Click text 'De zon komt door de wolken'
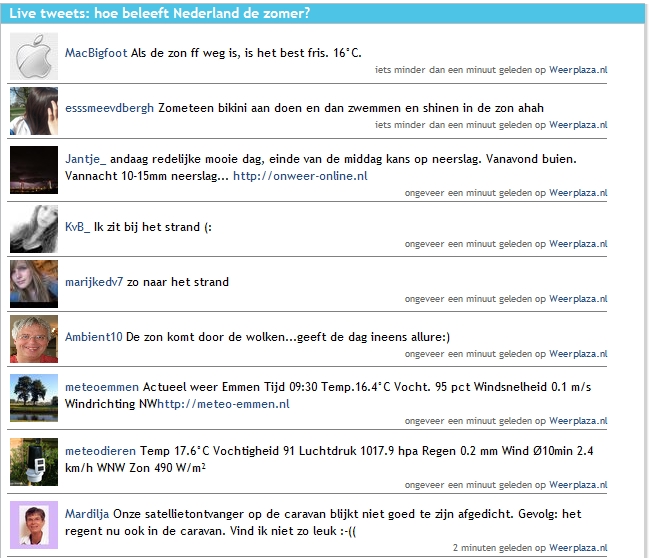 [205, 337]
